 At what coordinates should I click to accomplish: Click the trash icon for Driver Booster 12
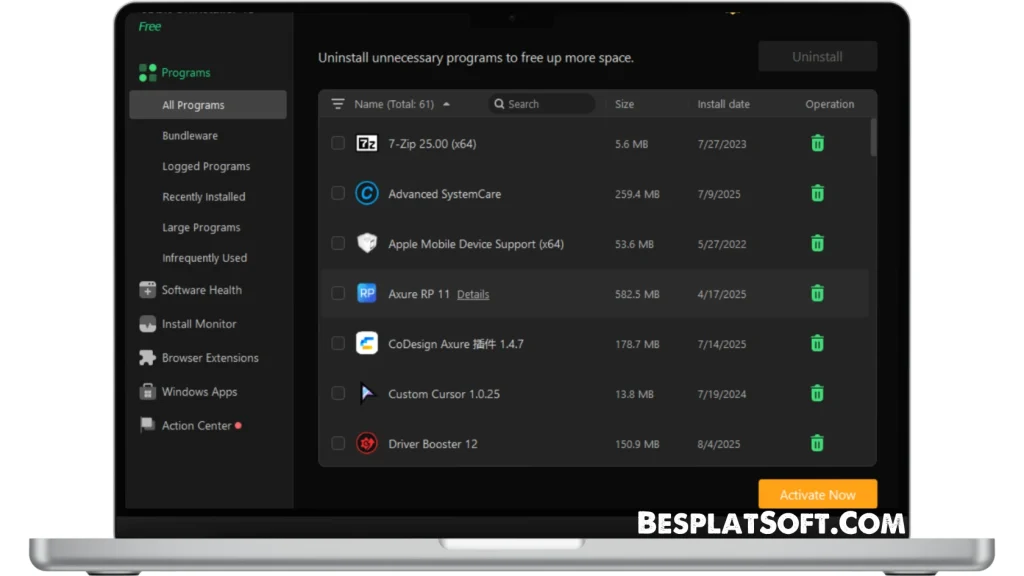[817, 443]
